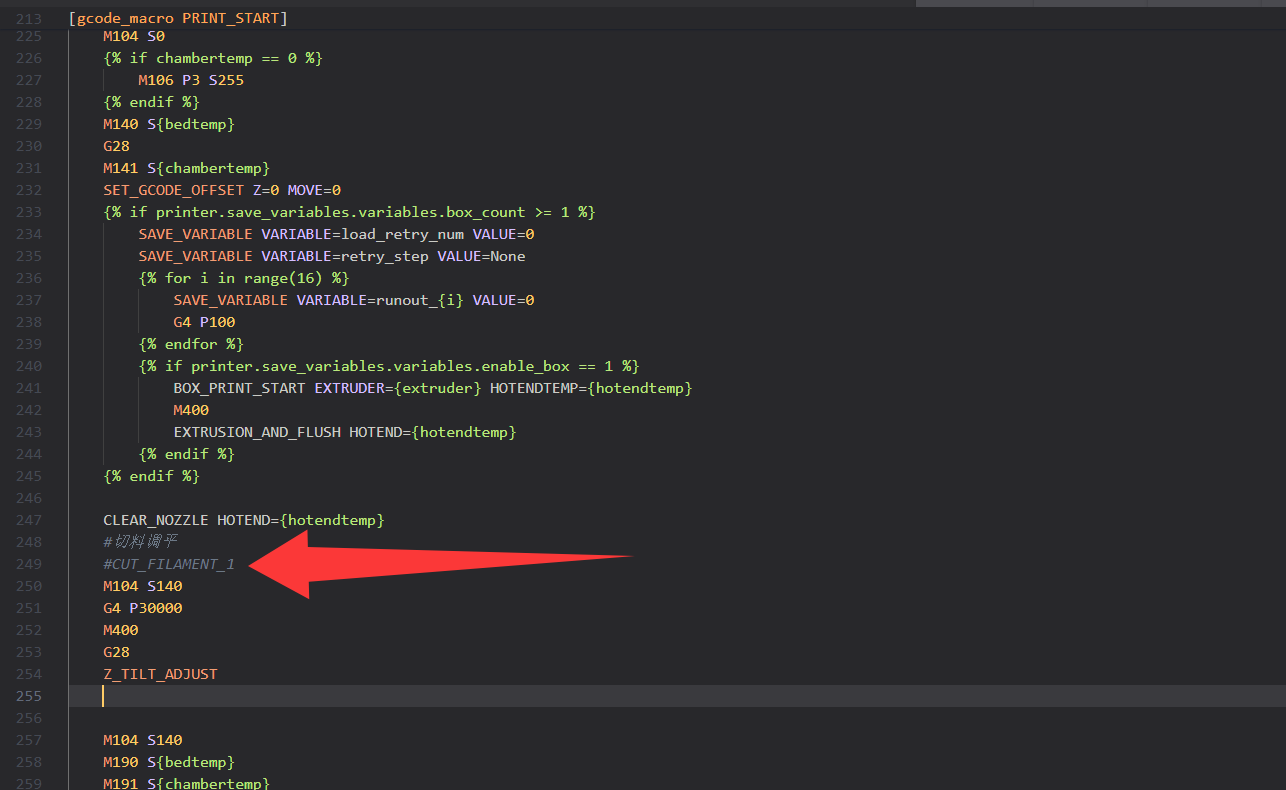The image size is (1286, 790).
Task: Click the enable_box if condition line
Action: [390, 366]
